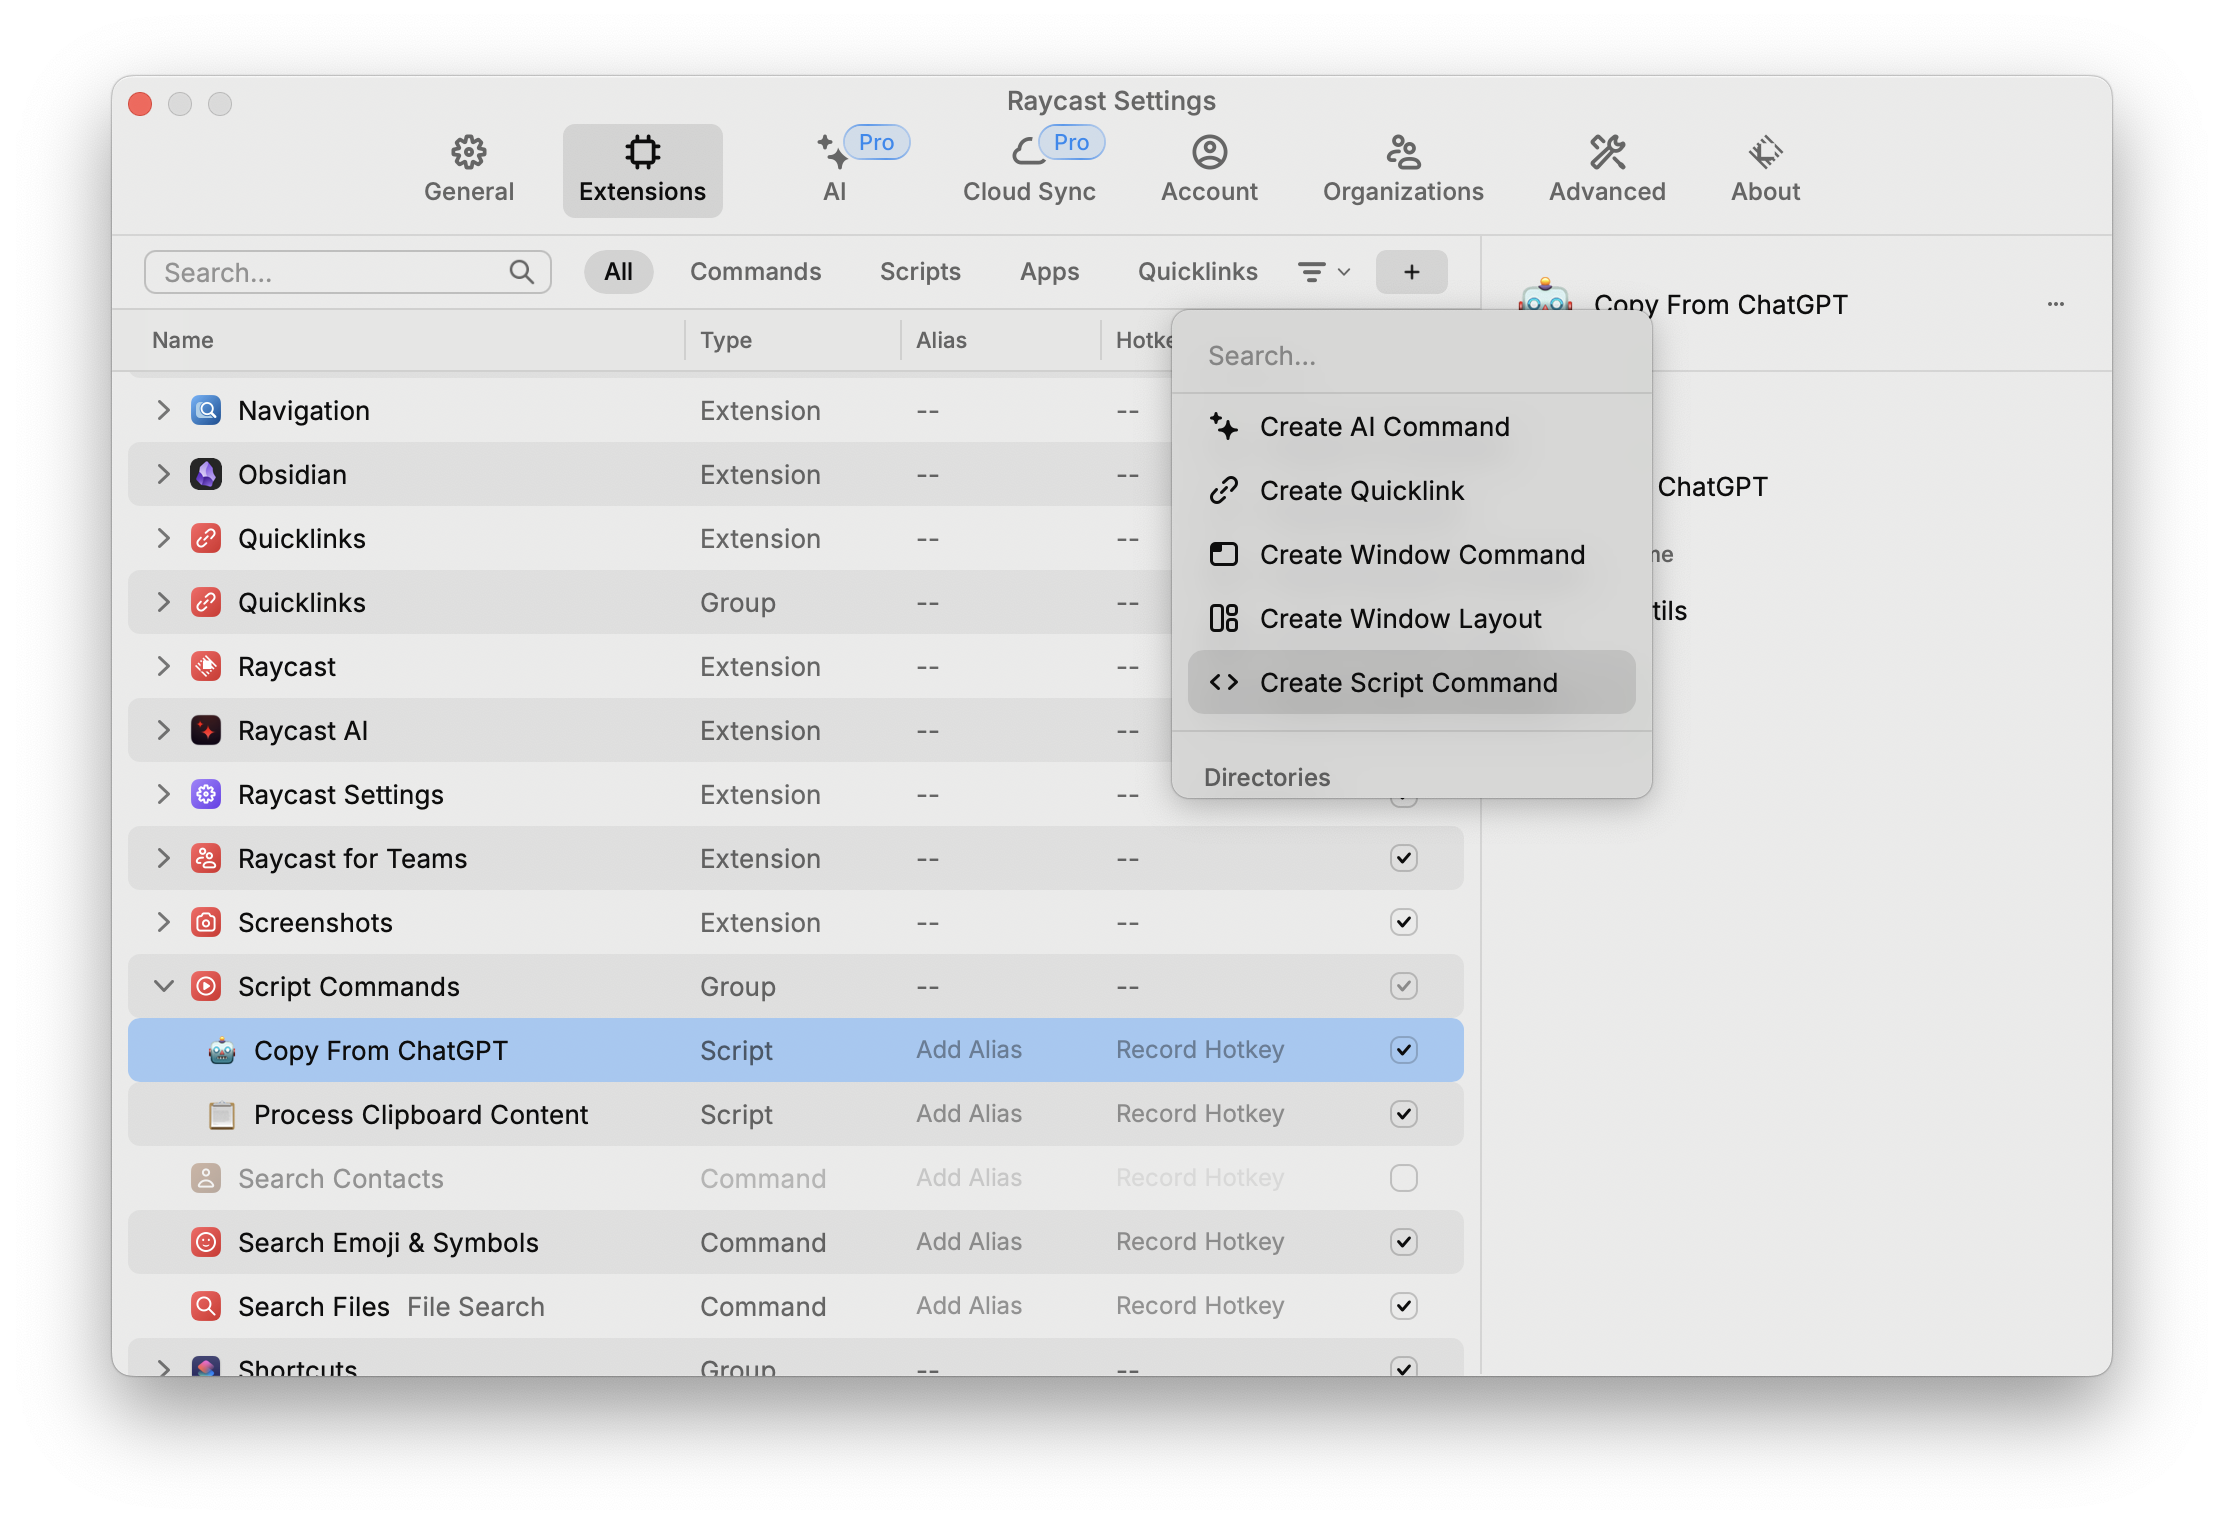Filter list by Quicklinks

tap(1197, 272)
